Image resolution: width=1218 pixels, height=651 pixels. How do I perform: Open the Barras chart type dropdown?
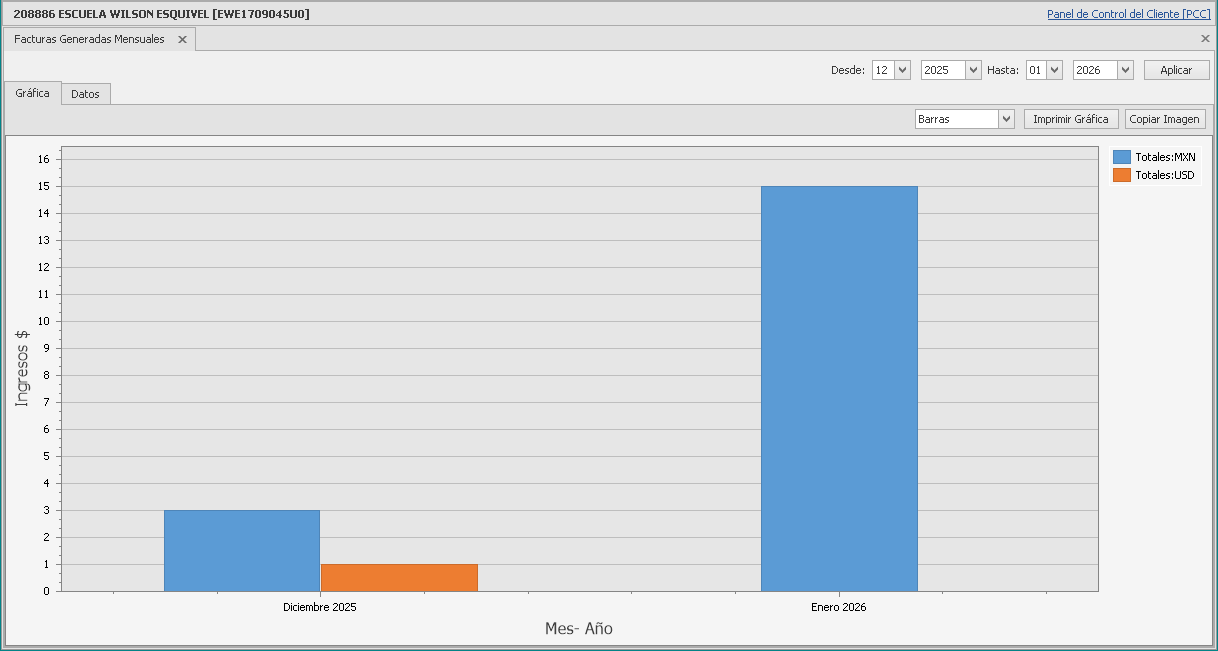coord(1006,119)
